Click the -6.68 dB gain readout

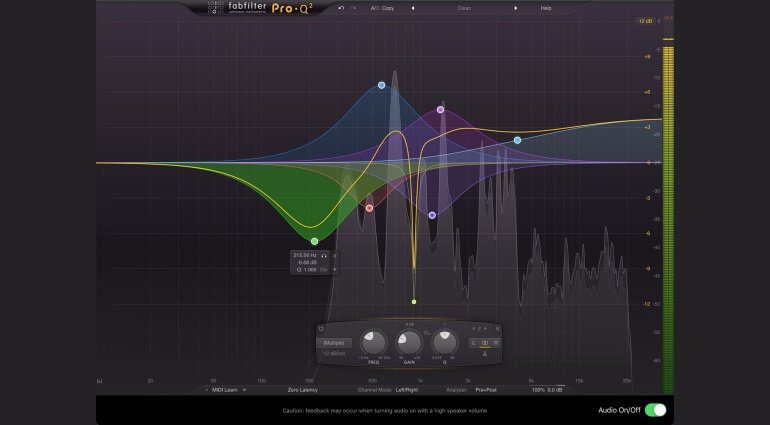point(307,262)
